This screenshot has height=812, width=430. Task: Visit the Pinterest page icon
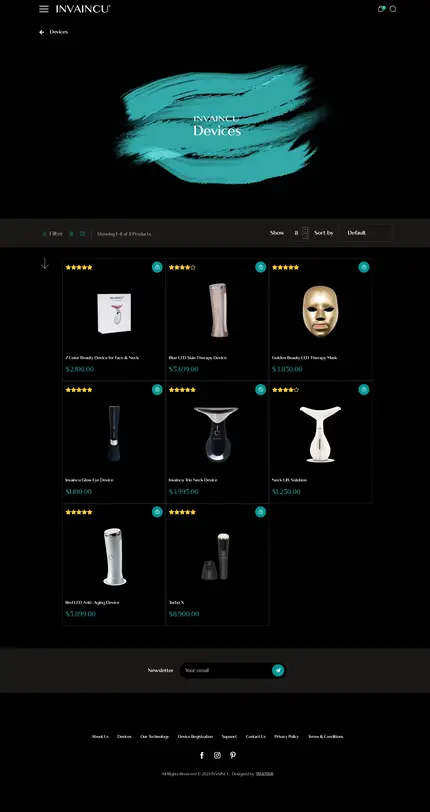(233, 755)
